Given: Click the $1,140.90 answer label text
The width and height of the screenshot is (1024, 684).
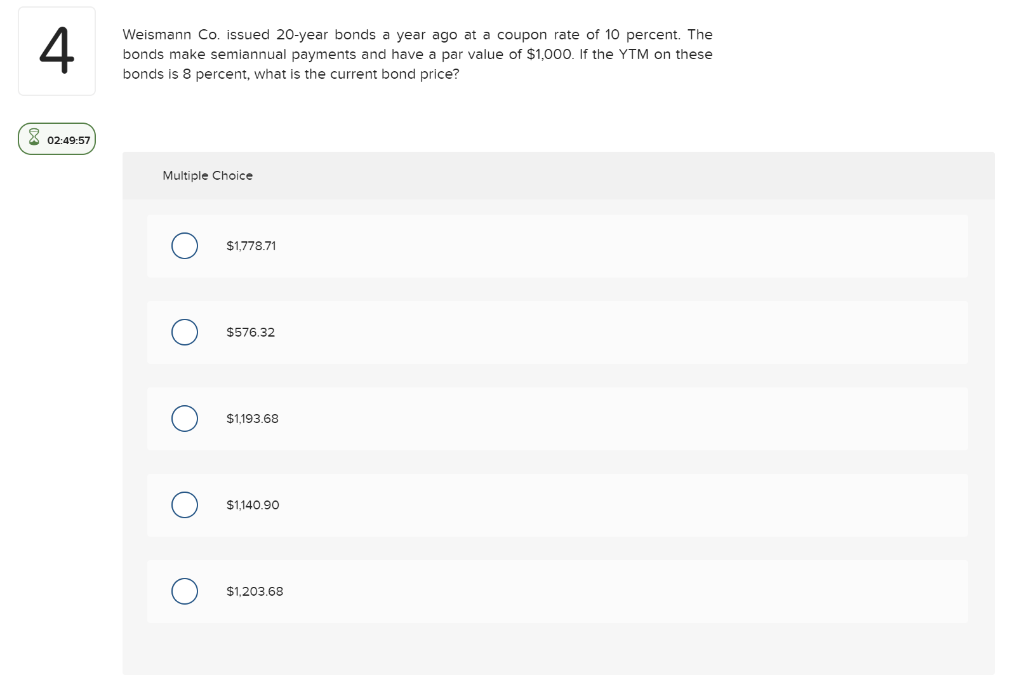Looking at the screenshot, I should click(x=252, y=505).
